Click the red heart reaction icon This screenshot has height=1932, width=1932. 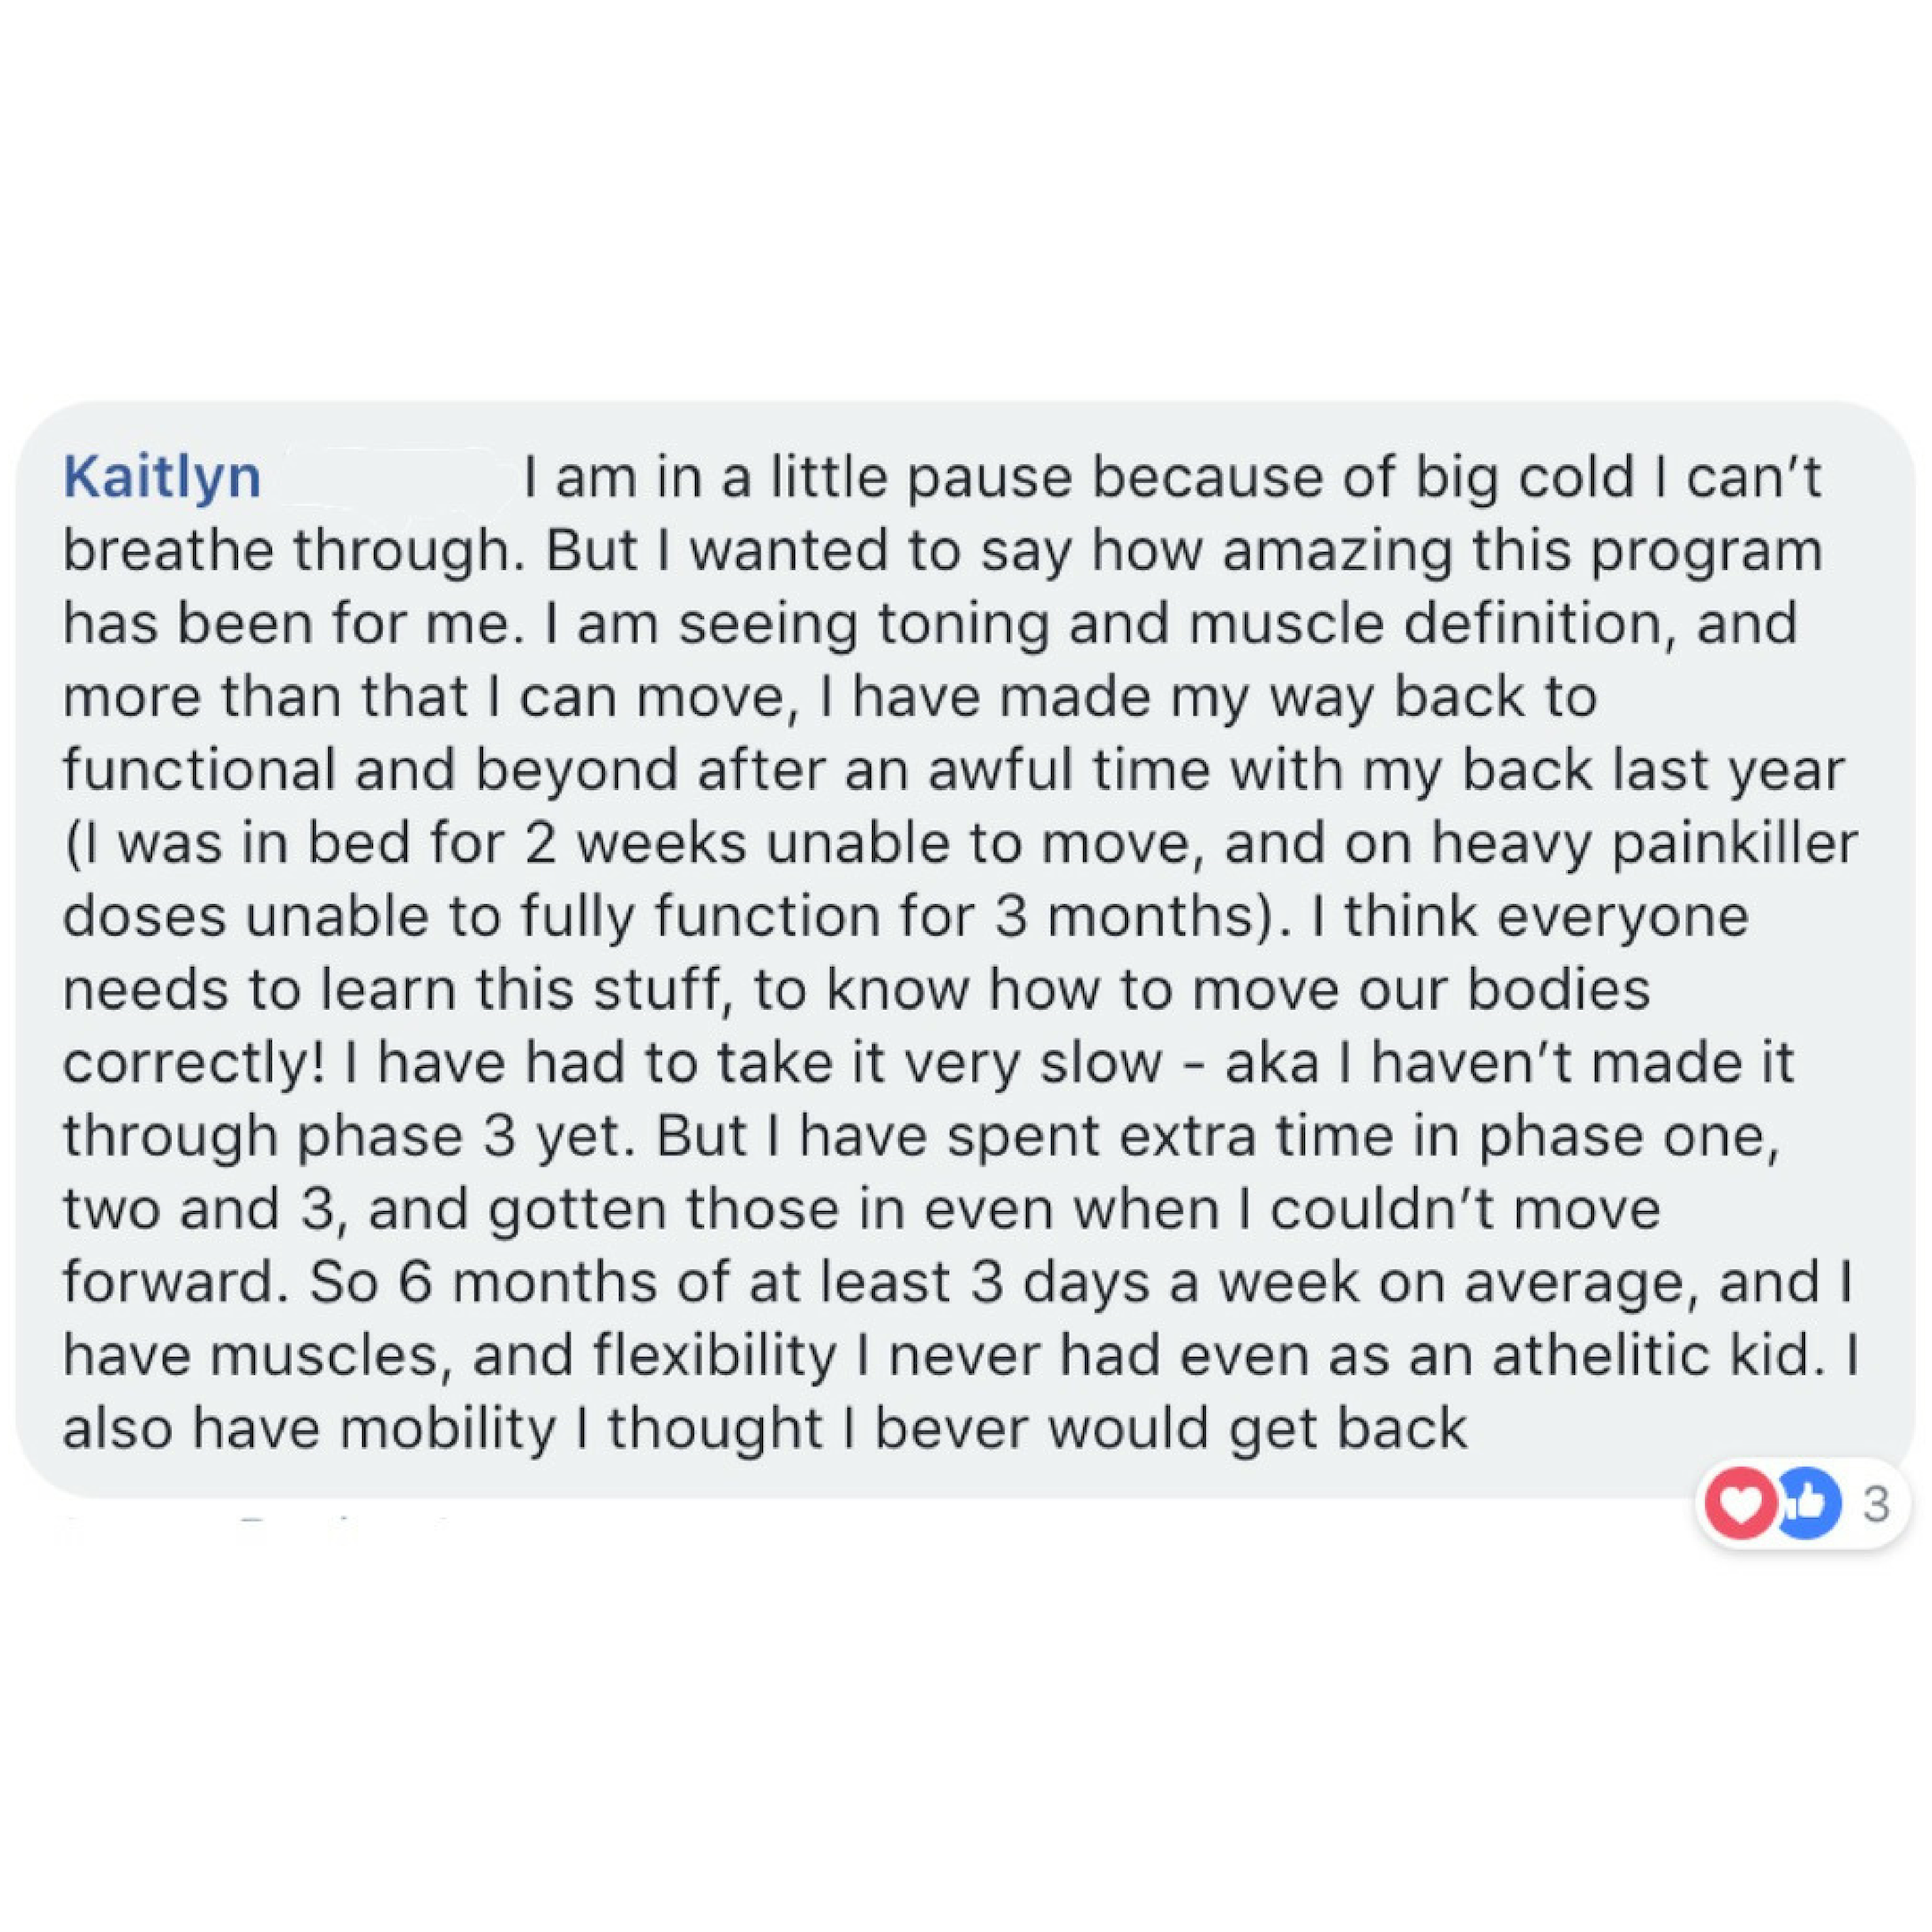click(1741, 1504)
